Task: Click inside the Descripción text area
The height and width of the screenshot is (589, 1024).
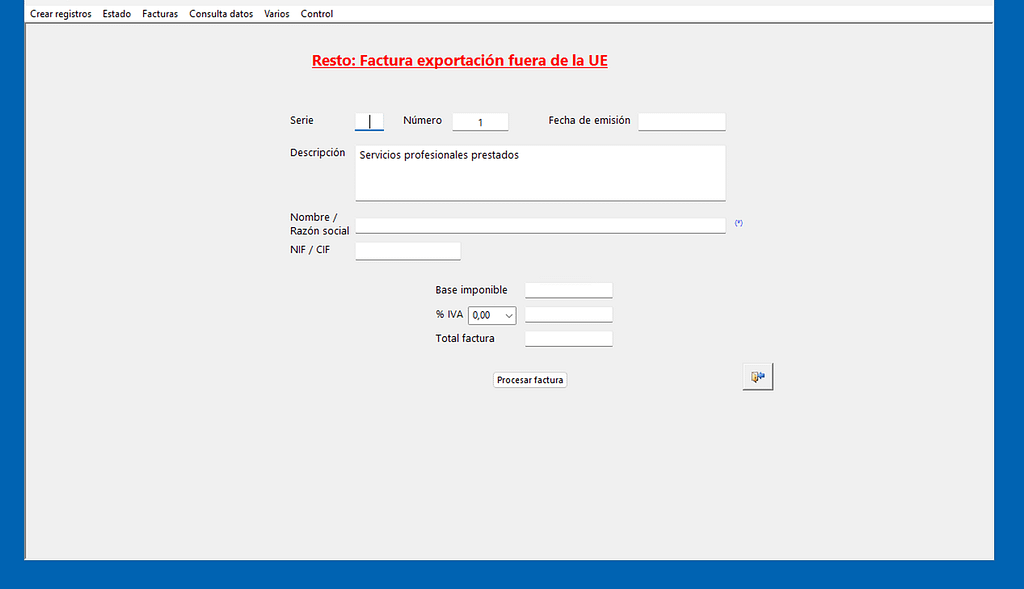Action: pyautogui.click(x=540, y=173)
